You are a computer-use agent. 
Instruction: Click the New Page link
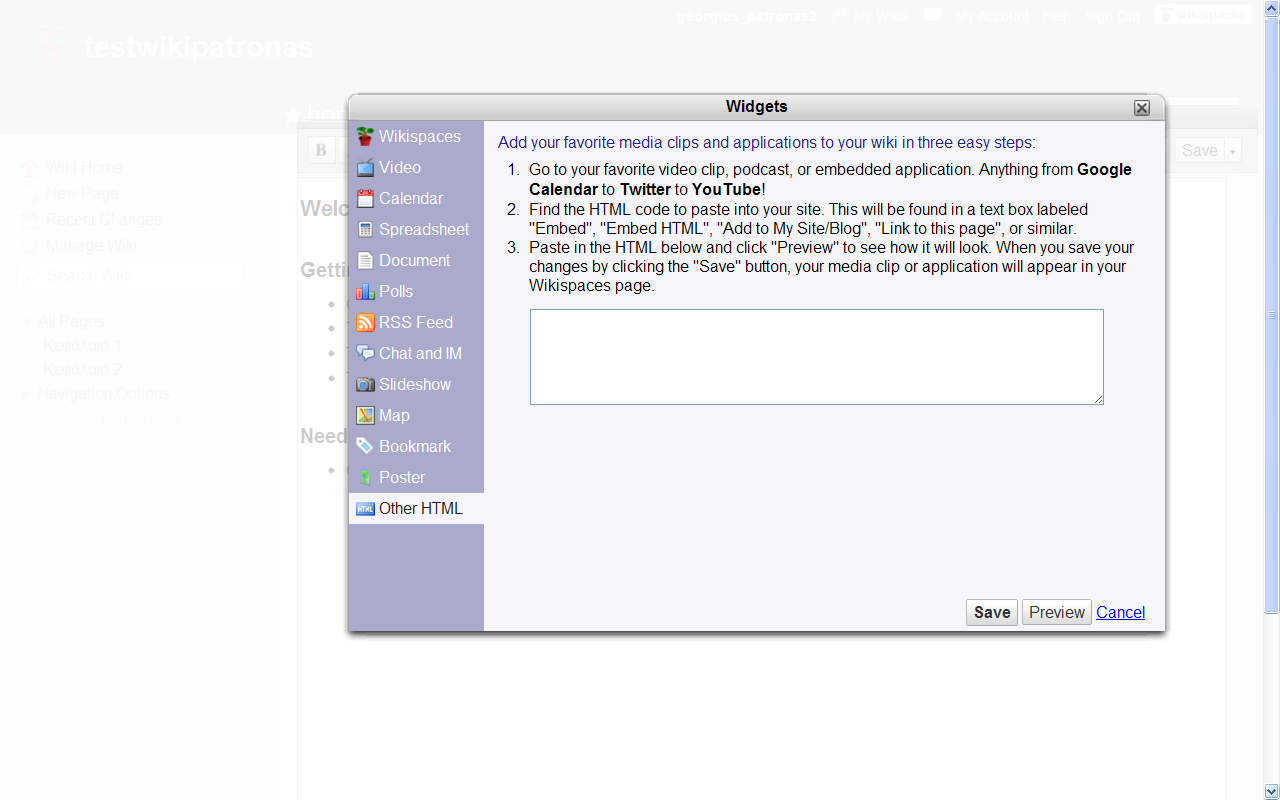(x=82, y=193)
